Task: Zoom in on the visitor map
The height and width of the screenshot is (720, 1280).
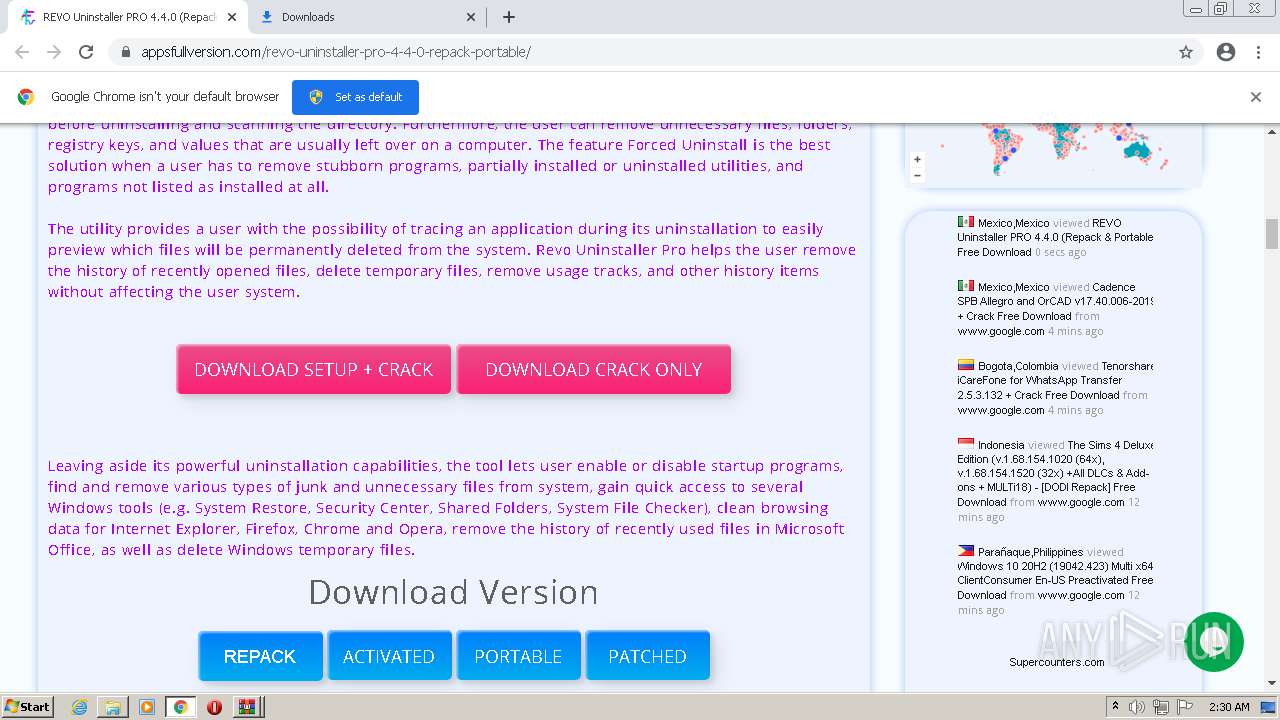Action: coord(917,159)
